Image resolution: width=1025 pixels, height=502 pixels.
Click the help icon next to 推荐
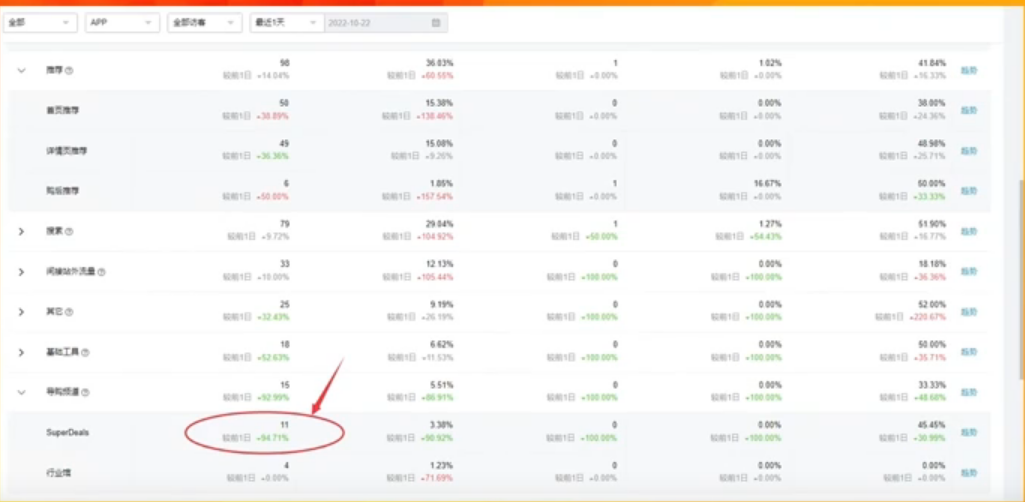(x=69, y=71)
